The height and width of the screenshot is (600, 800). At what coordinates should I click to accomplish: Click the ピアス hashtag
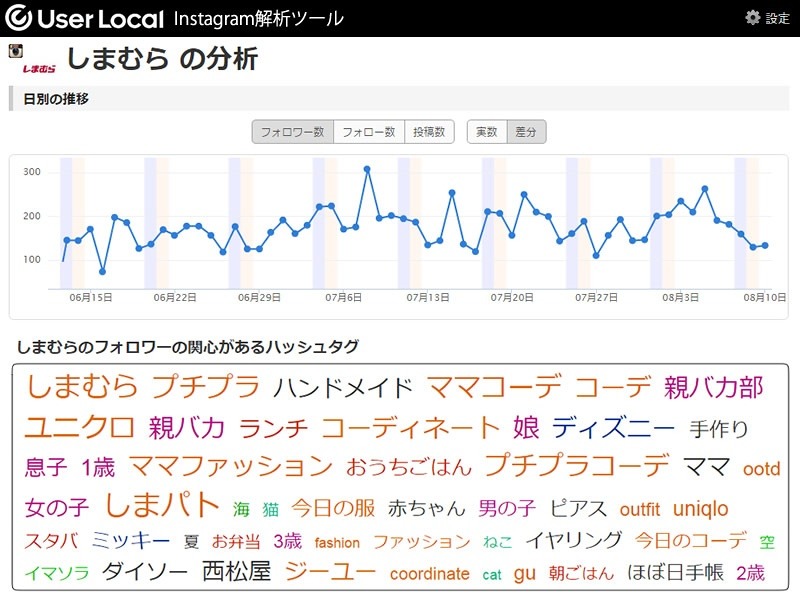[578, 508]
